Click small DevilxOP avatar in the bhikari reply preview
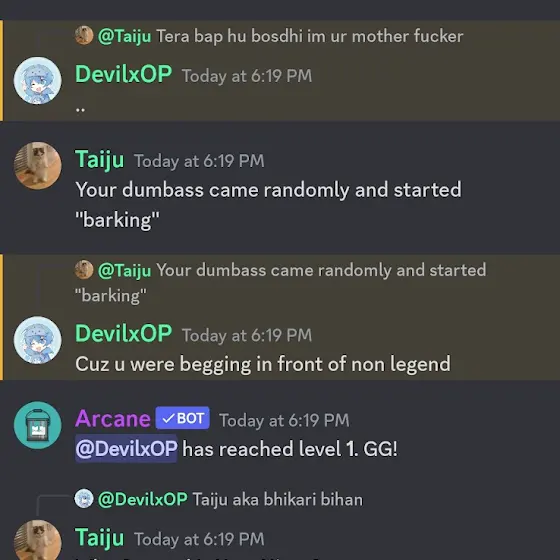Image resolution: width=560 pixels, height=560 pixels. click(84, 499)
